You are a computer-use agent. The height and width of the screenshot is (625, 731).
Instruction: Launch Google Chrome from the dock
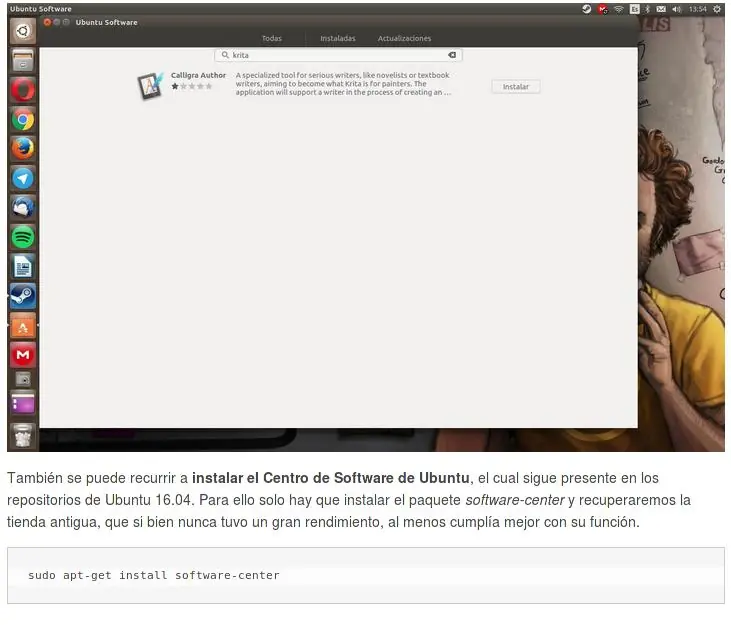(22, 120)
